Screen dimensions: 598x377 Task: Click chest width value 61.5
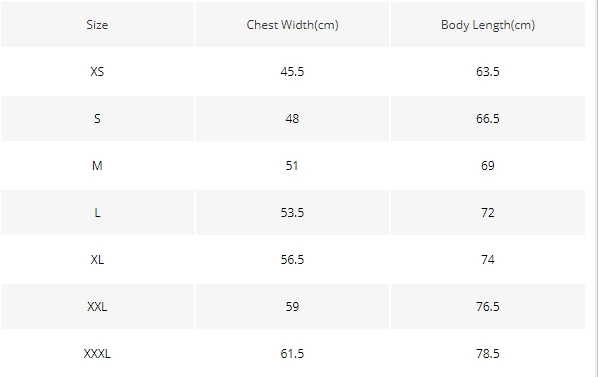tap(293, 353)
